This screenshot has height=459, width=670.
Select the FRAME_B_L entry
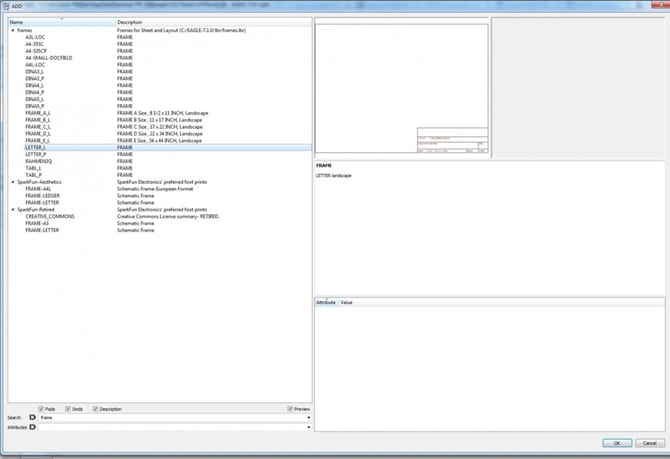pyautogui.click(x=38, y=120)
